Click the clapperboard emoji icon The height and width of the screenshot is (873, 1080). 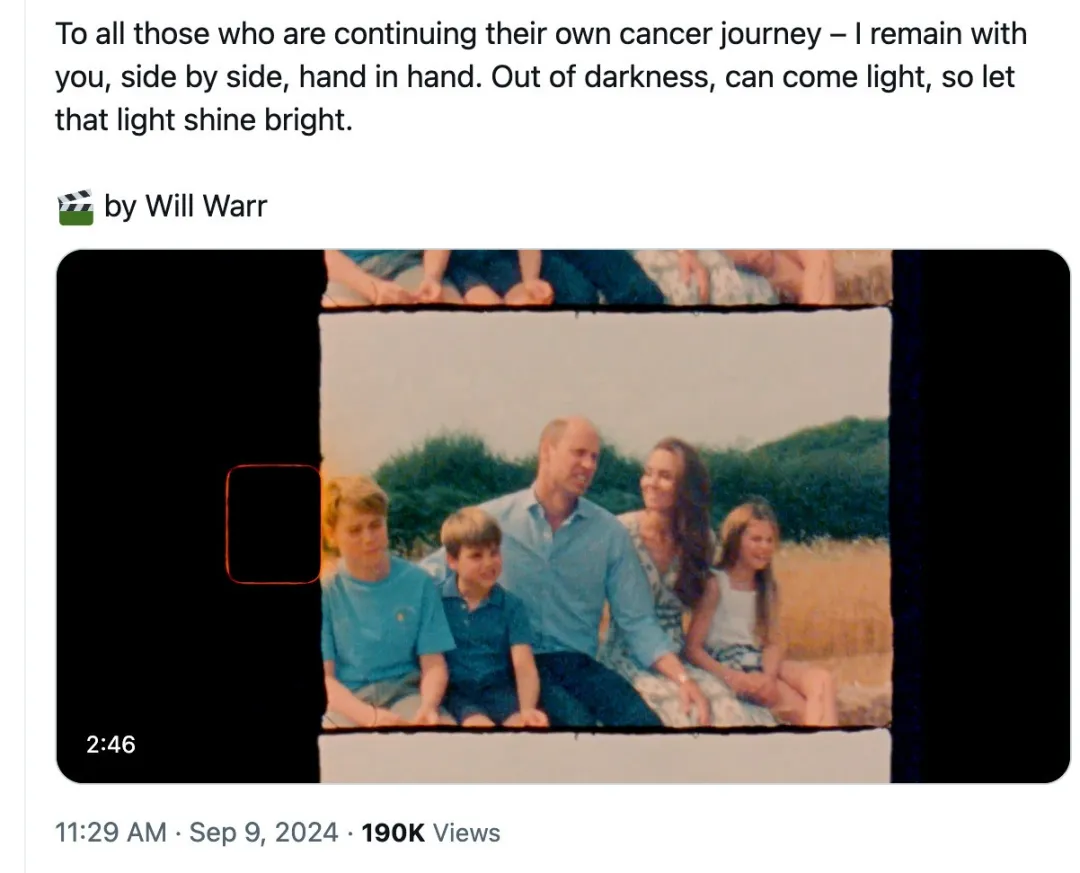pos(75,207)
